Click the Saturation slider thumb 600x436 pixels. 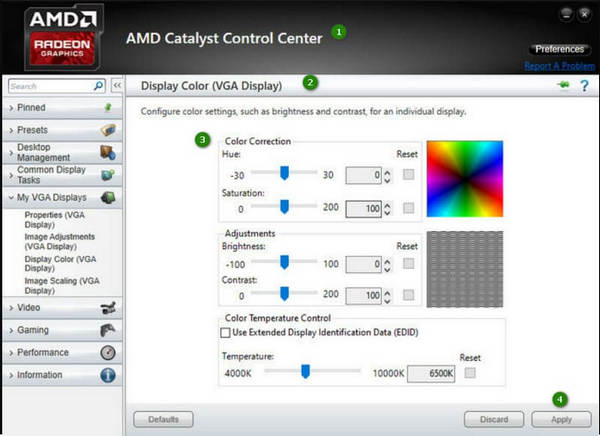284,207
